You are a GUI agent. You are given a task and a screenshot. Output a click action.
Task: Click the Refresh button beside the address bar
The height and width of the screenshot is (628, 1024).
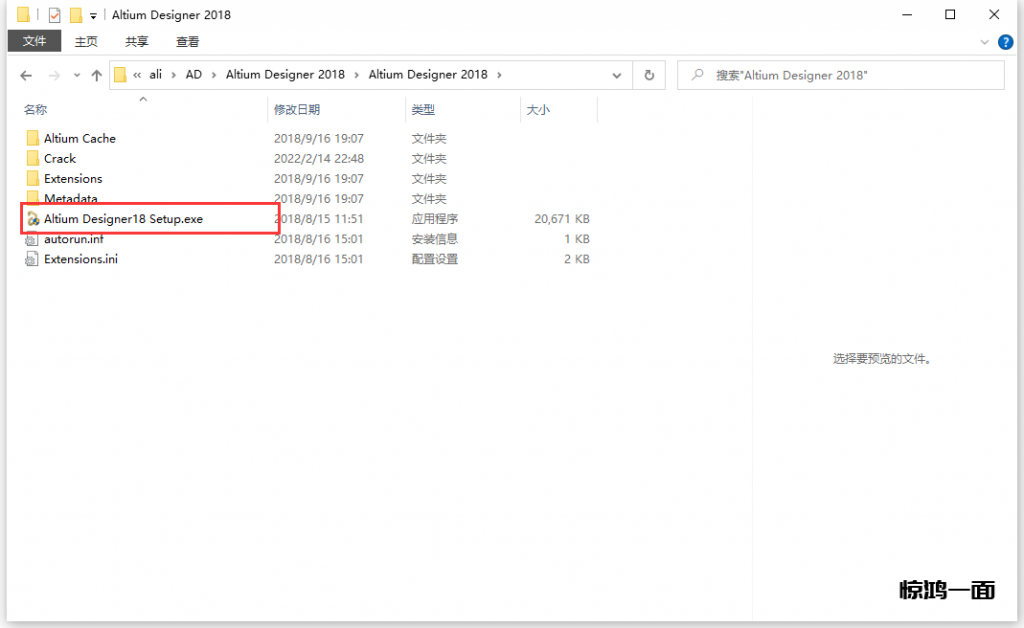pos(649,75)
